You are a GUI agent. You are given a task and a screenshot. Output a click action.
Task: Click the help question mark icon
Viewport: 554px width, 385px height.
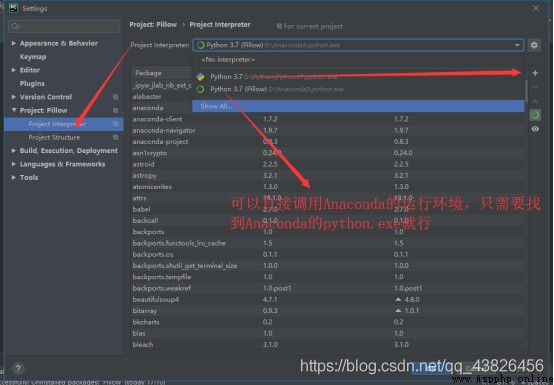point(18,369)
